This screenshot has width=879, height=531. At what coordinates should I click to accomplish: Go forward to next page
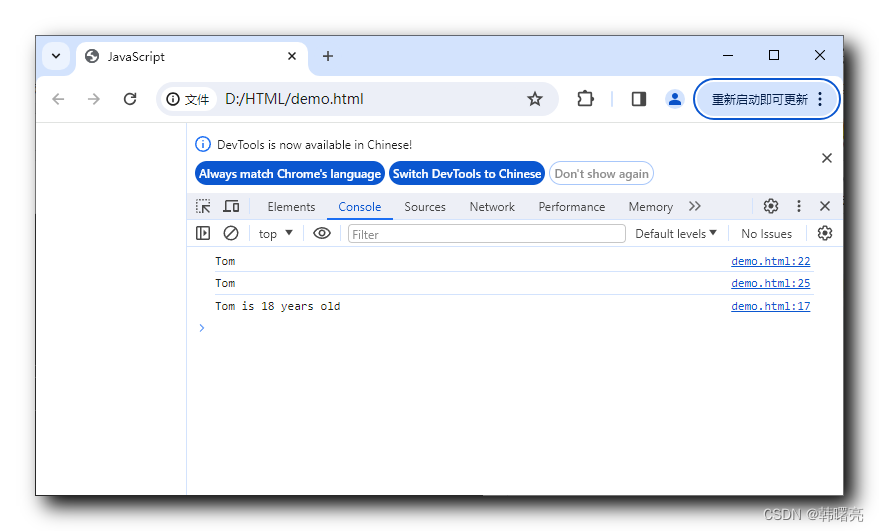click(94, 99)
